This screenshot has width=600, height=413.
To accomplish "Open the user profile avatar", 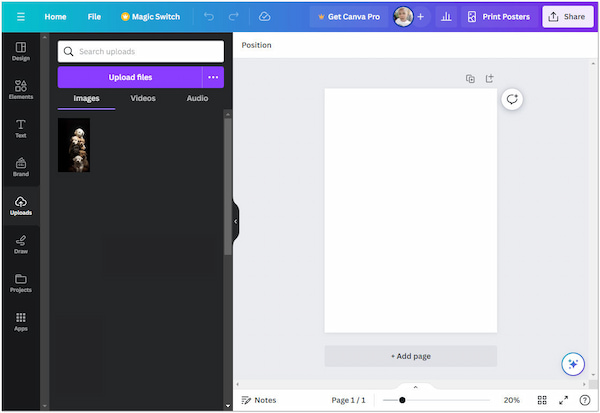I will (403, 16).
